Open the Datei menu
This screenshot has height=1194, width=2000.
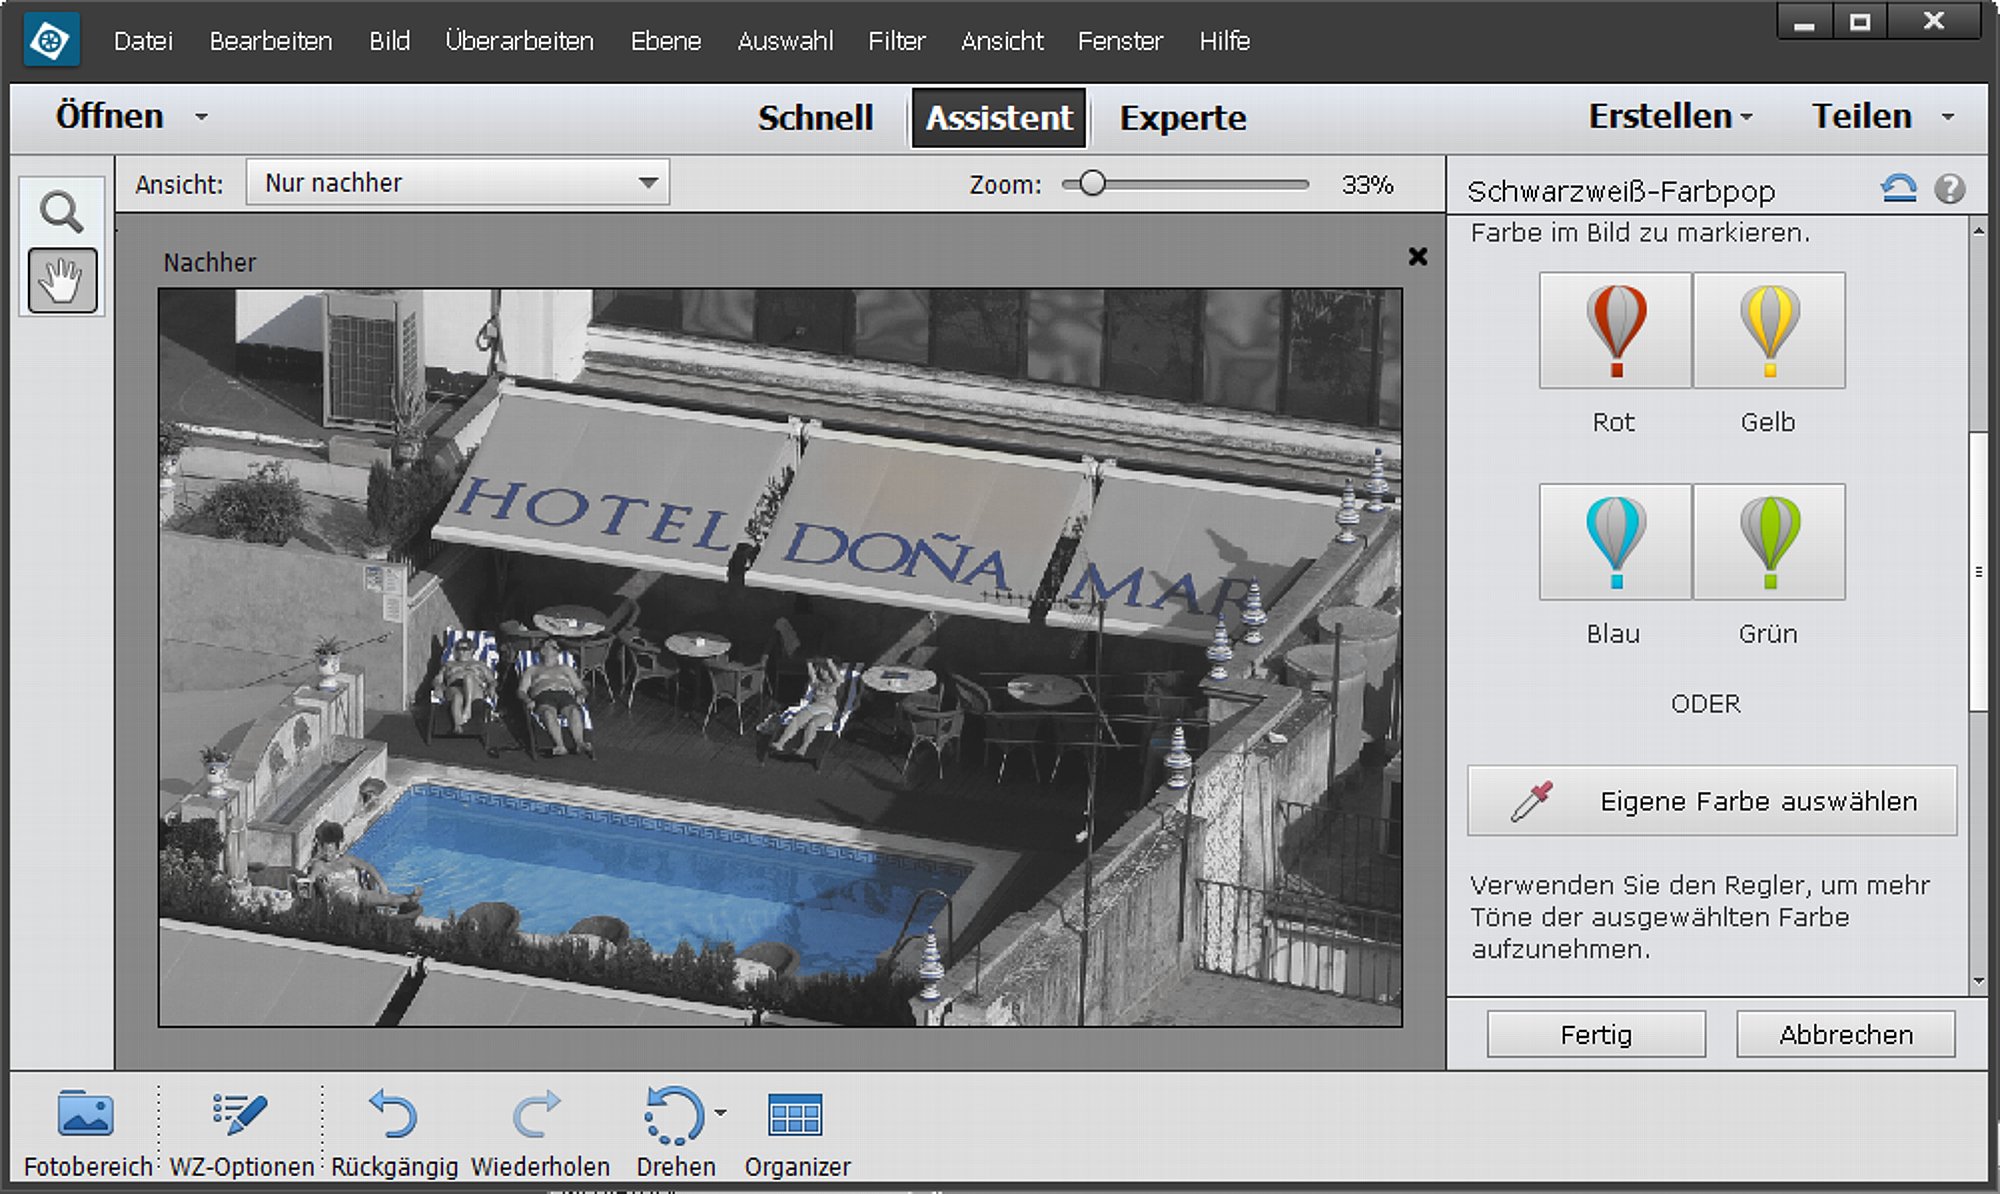(143, 41)
